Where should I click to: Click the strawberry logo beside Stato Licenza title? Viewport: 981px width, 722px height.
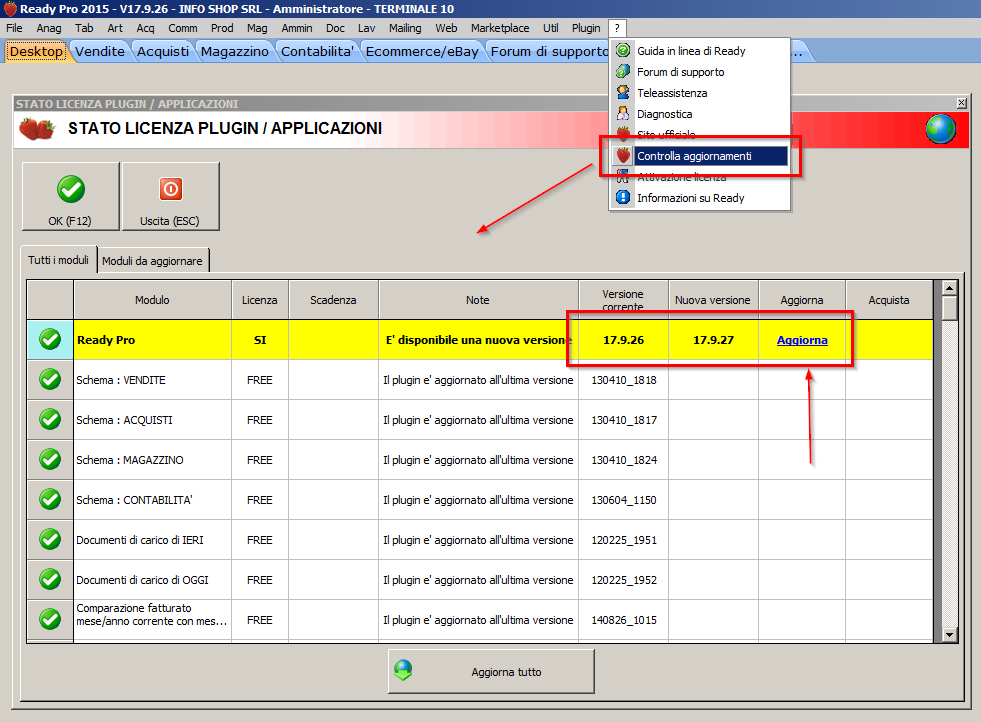(x=37, y=129)
